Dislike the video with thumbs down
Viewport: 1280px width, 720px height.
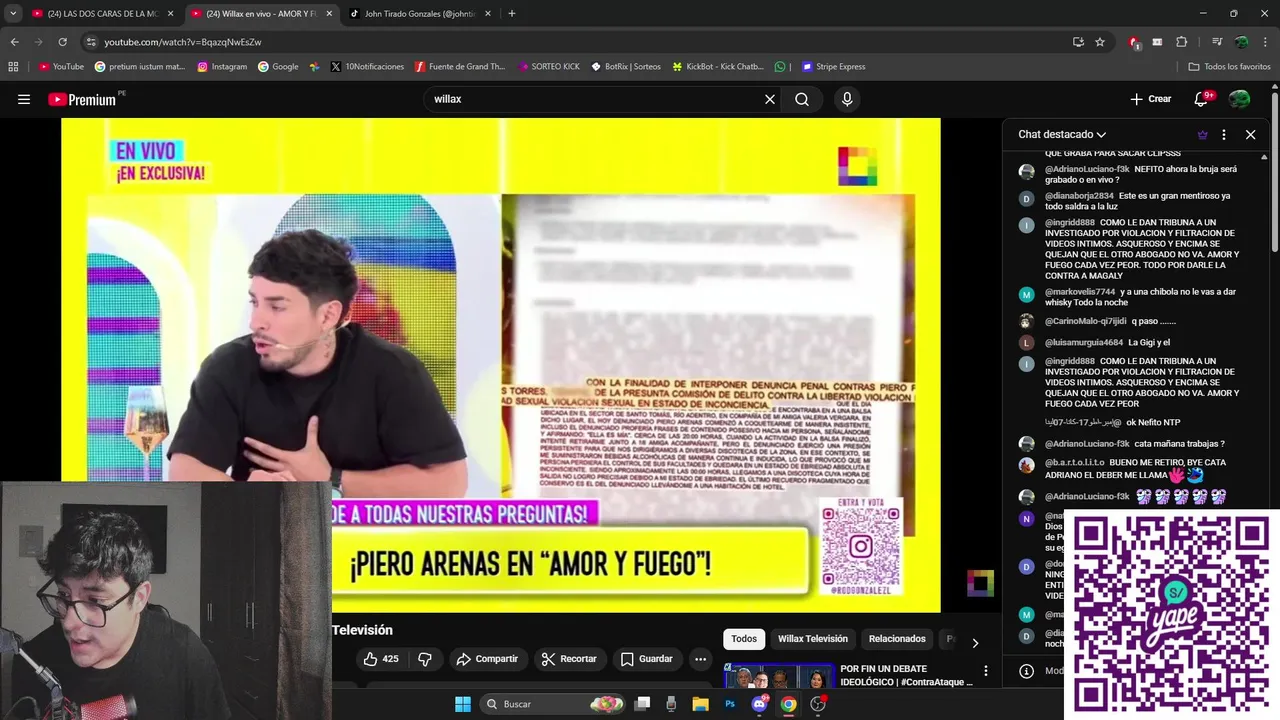click(x=425, y=659)
